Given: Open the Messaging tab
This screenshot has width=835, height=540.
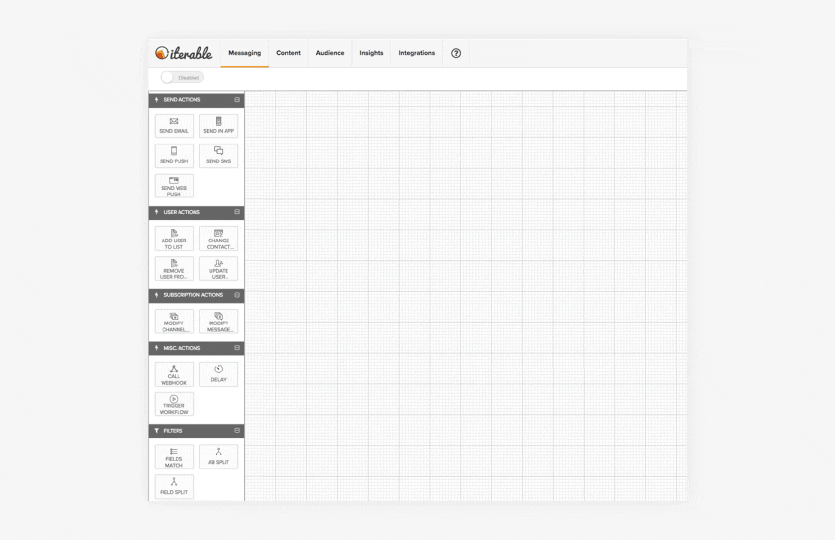Looking at the screenshot, I should [x=244, y=53].
